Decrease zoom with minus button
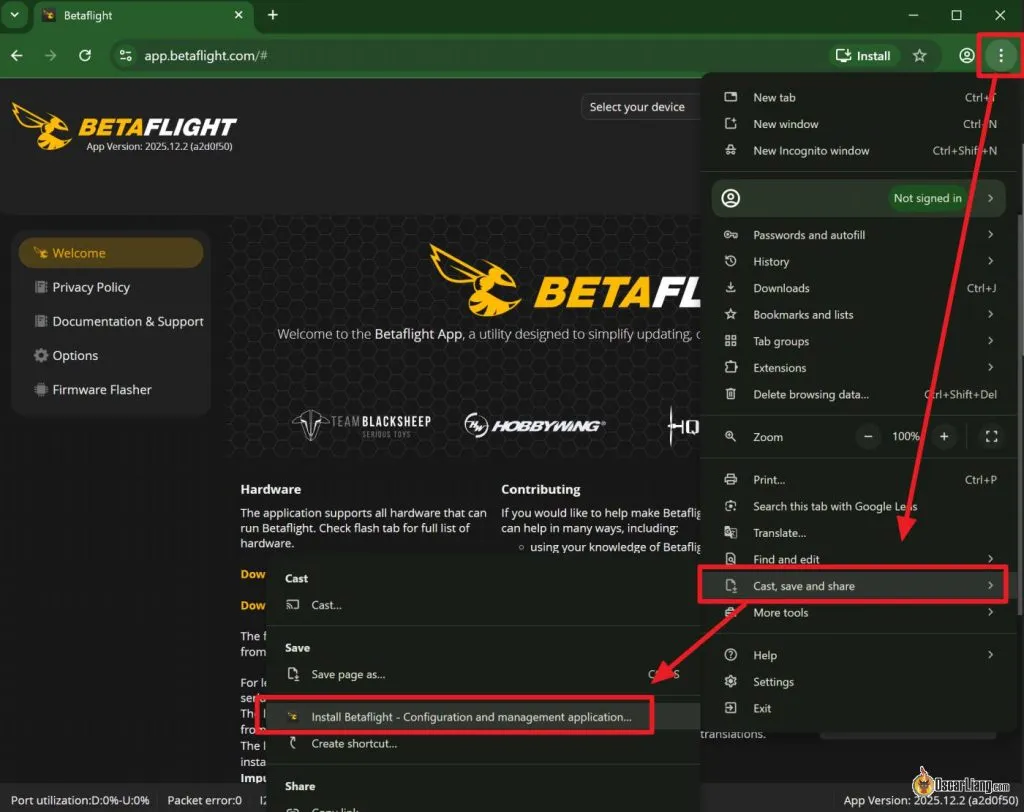 (x=868, y=437)
